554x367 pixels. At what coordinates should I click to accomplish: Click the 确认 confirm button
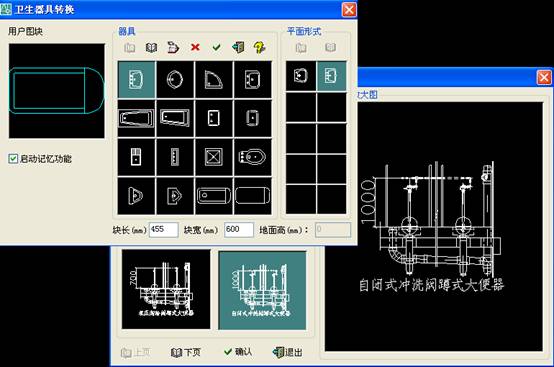point(238,352)
